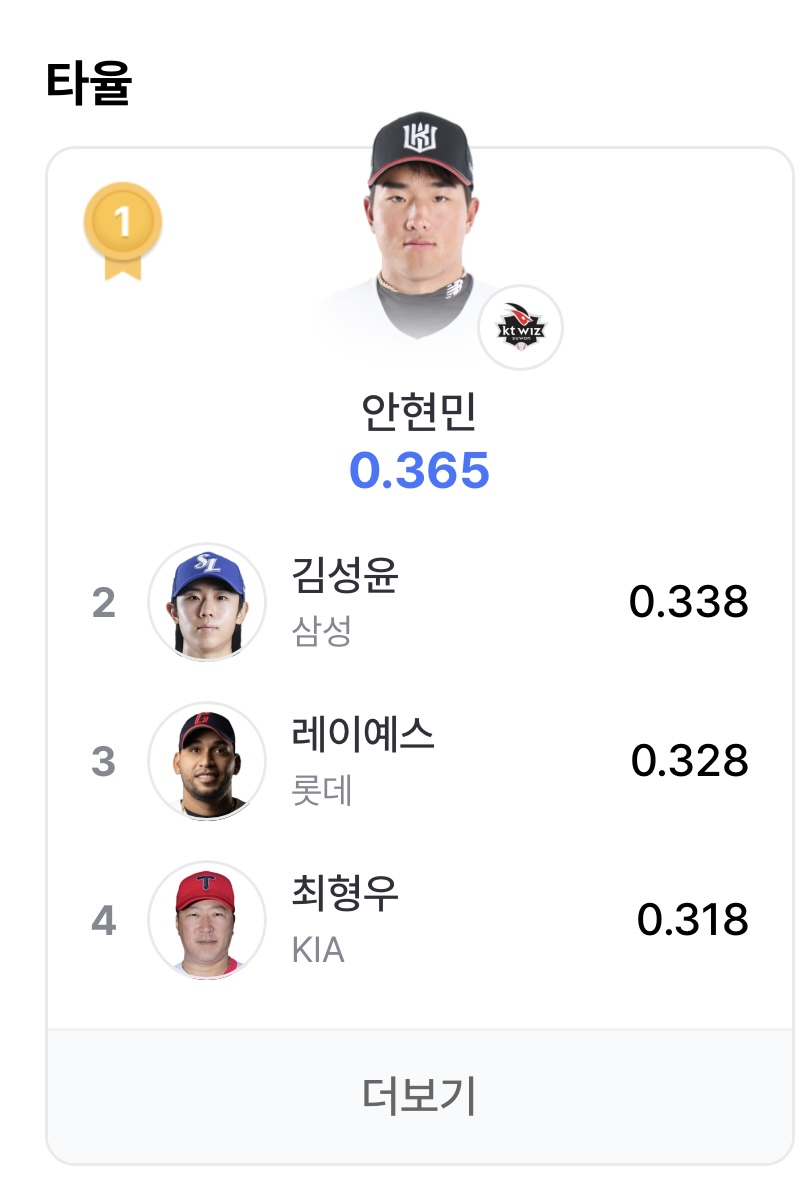Viewport: 812px width, 1201px height.
Task: Tap the KIA team label
Action: pyautogui.click(x=318, y=949)
